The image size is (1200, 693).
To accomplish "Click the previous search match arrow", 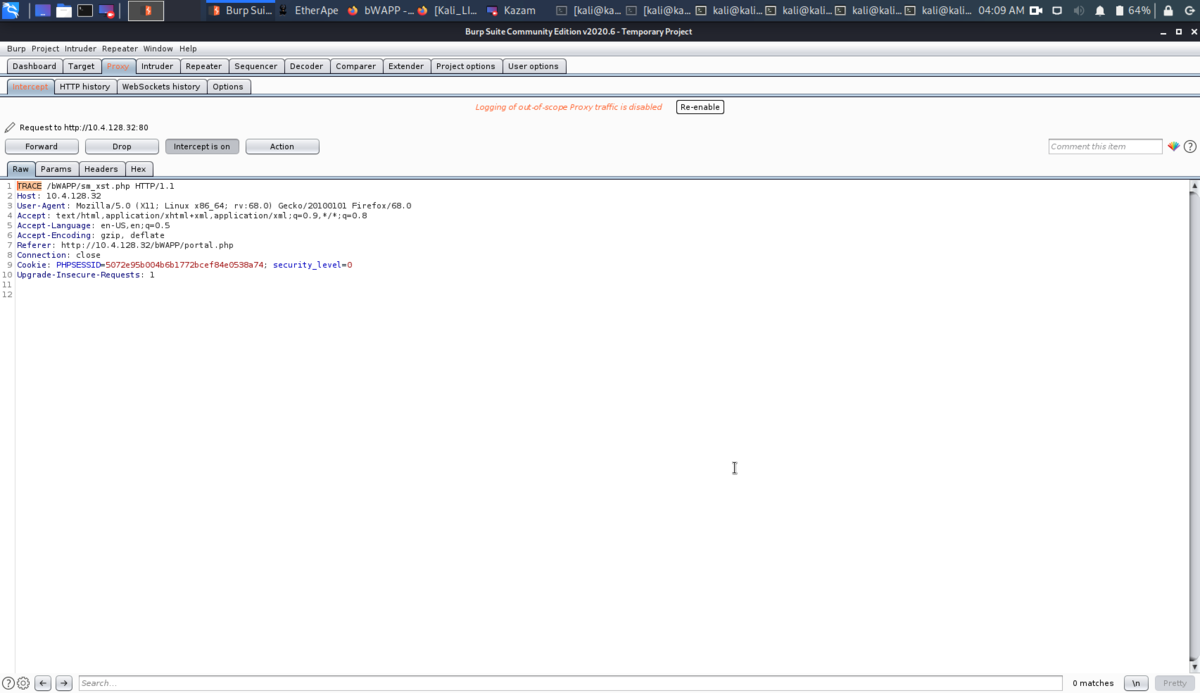I will [x=43, y=683].
